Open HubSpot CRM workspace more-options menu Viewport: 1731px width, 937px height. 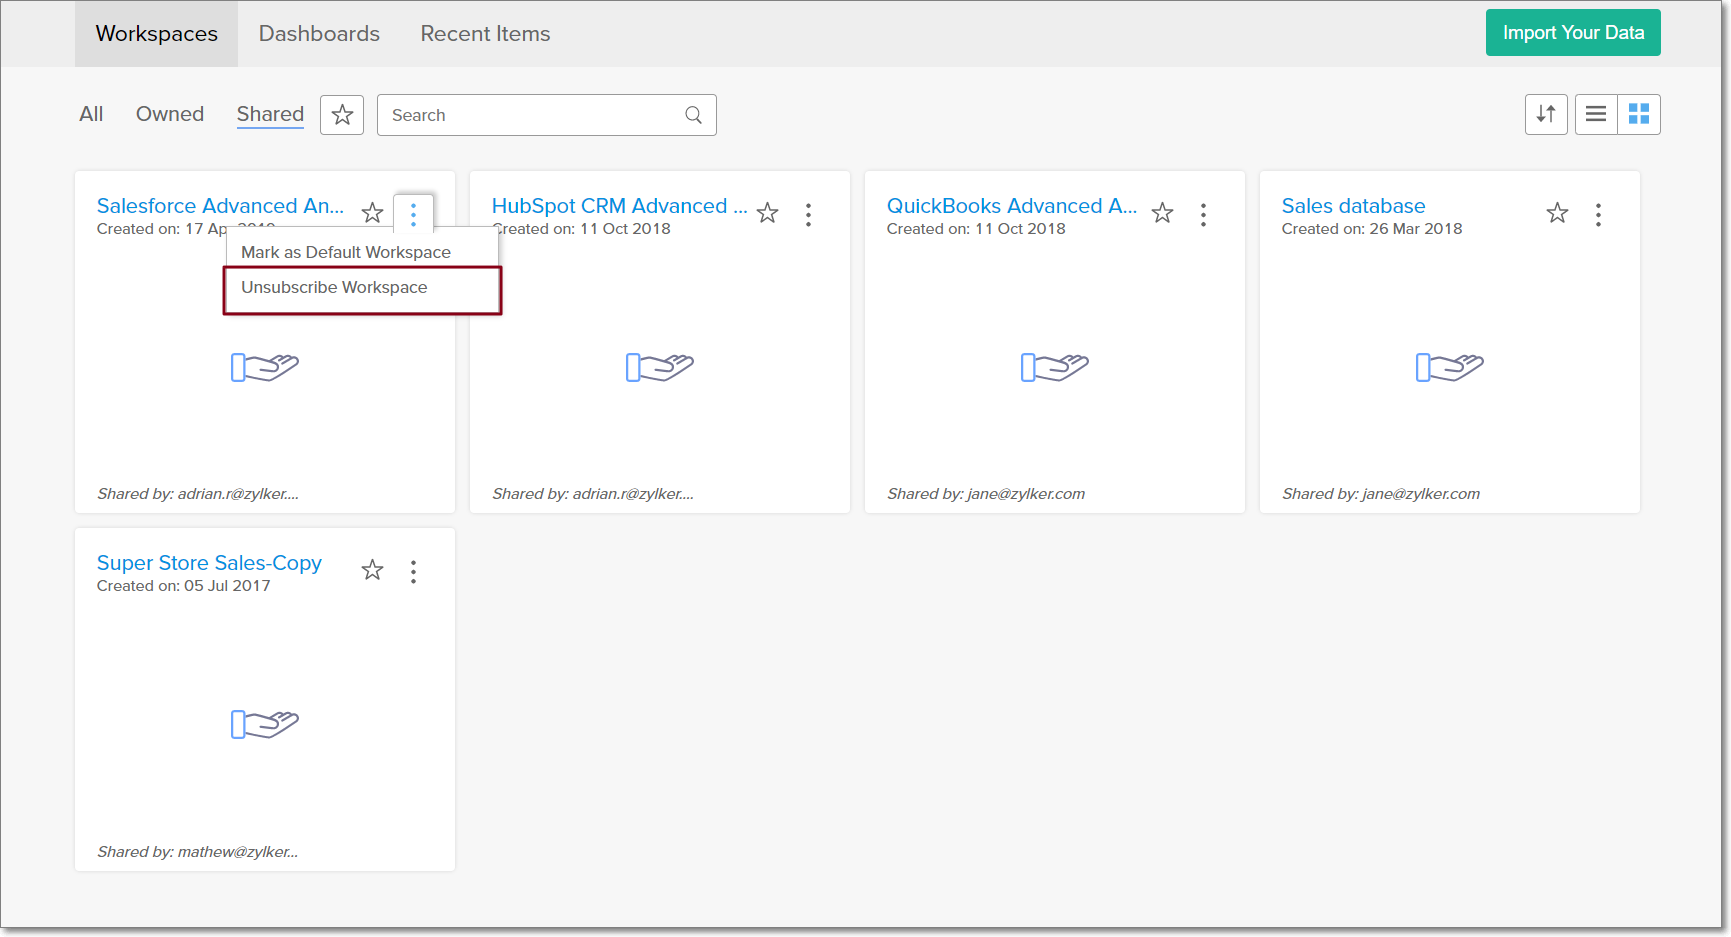pos(808,214)
